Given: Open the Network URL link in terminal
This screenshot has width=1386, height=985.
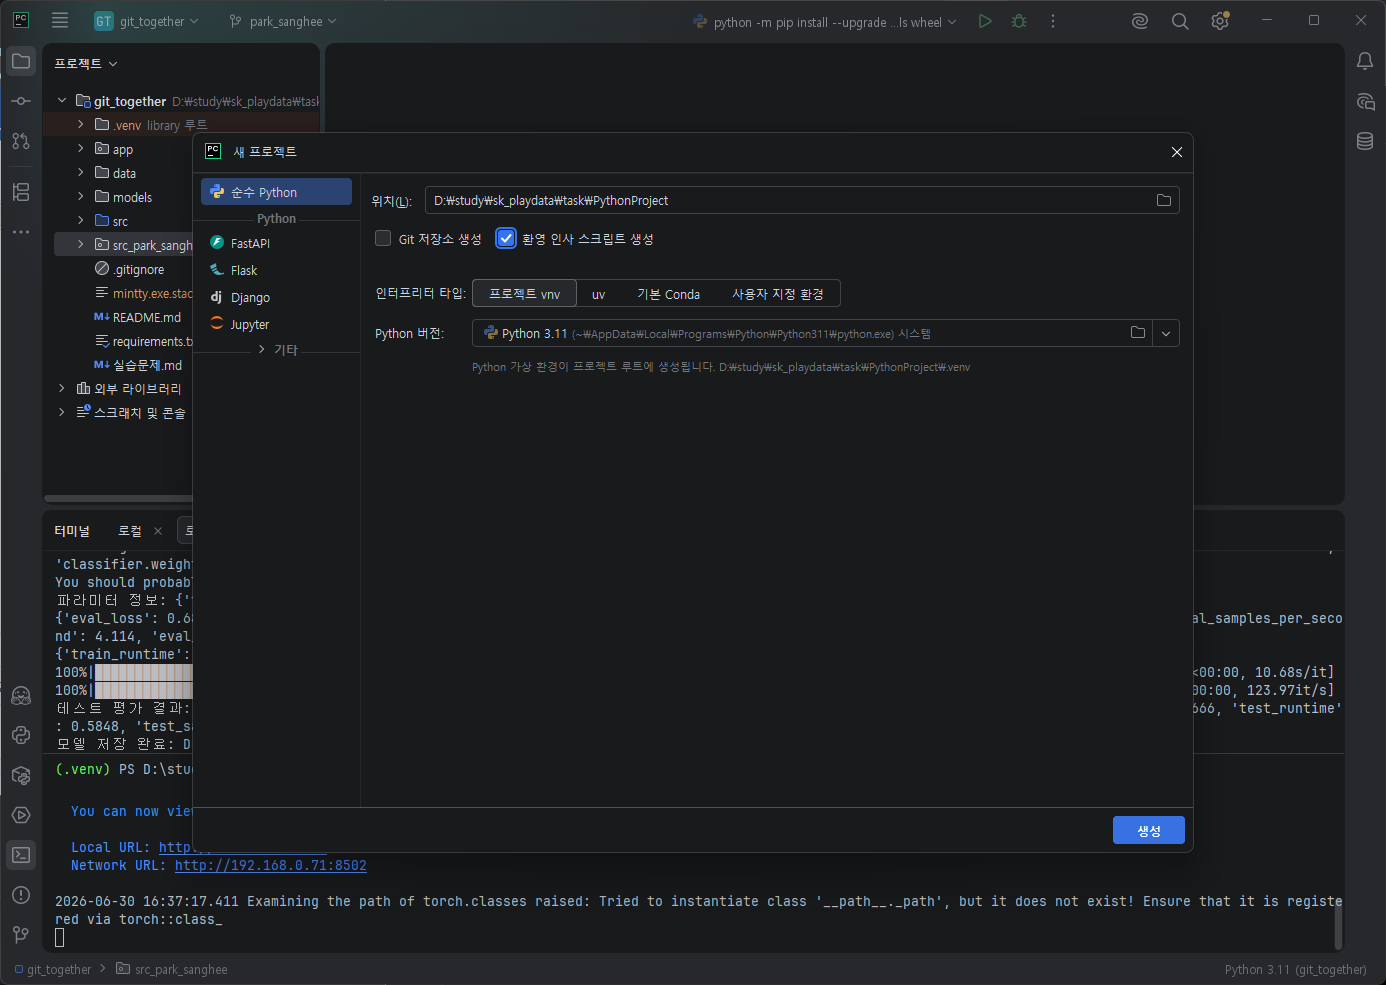Looking at the screenshot, I should click(271, 866).
